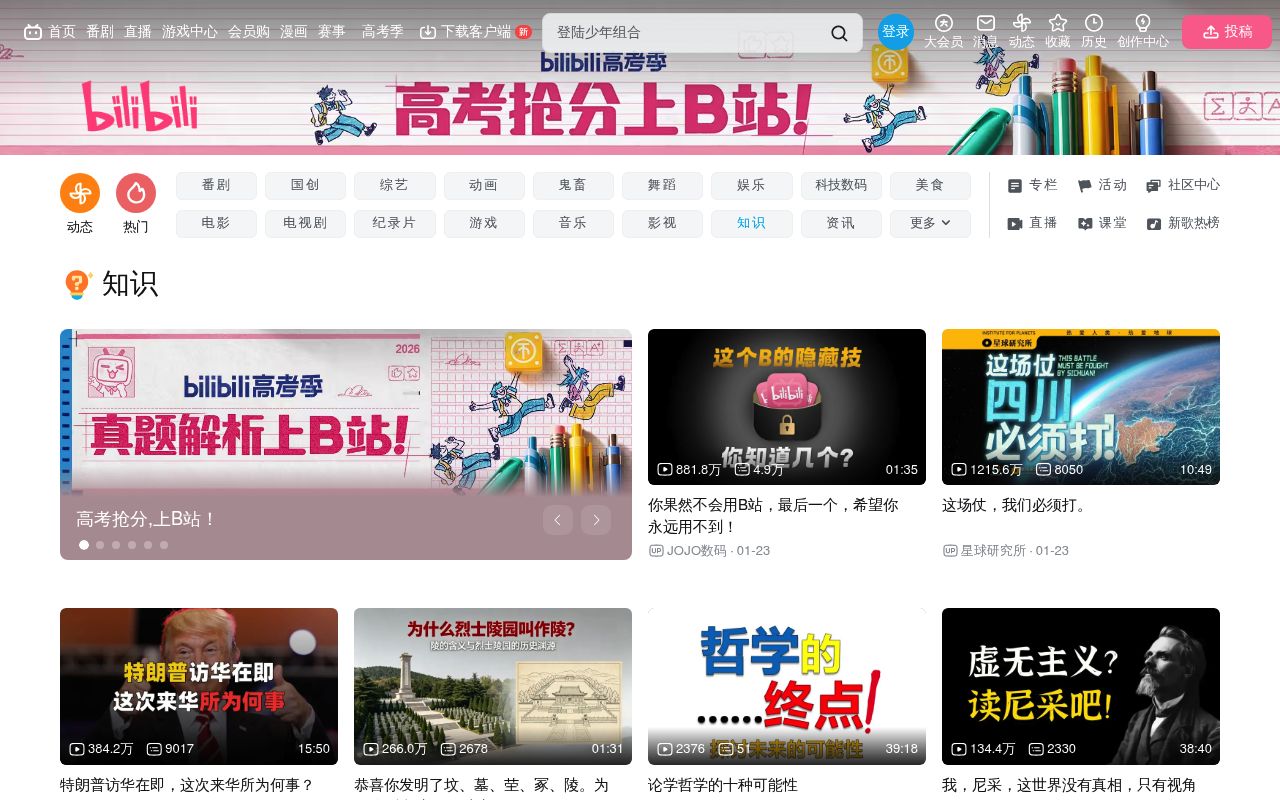Open 赛事 top navigation link
The image size is (1280, 800).
pyautogui.click(x=332, y=32)
